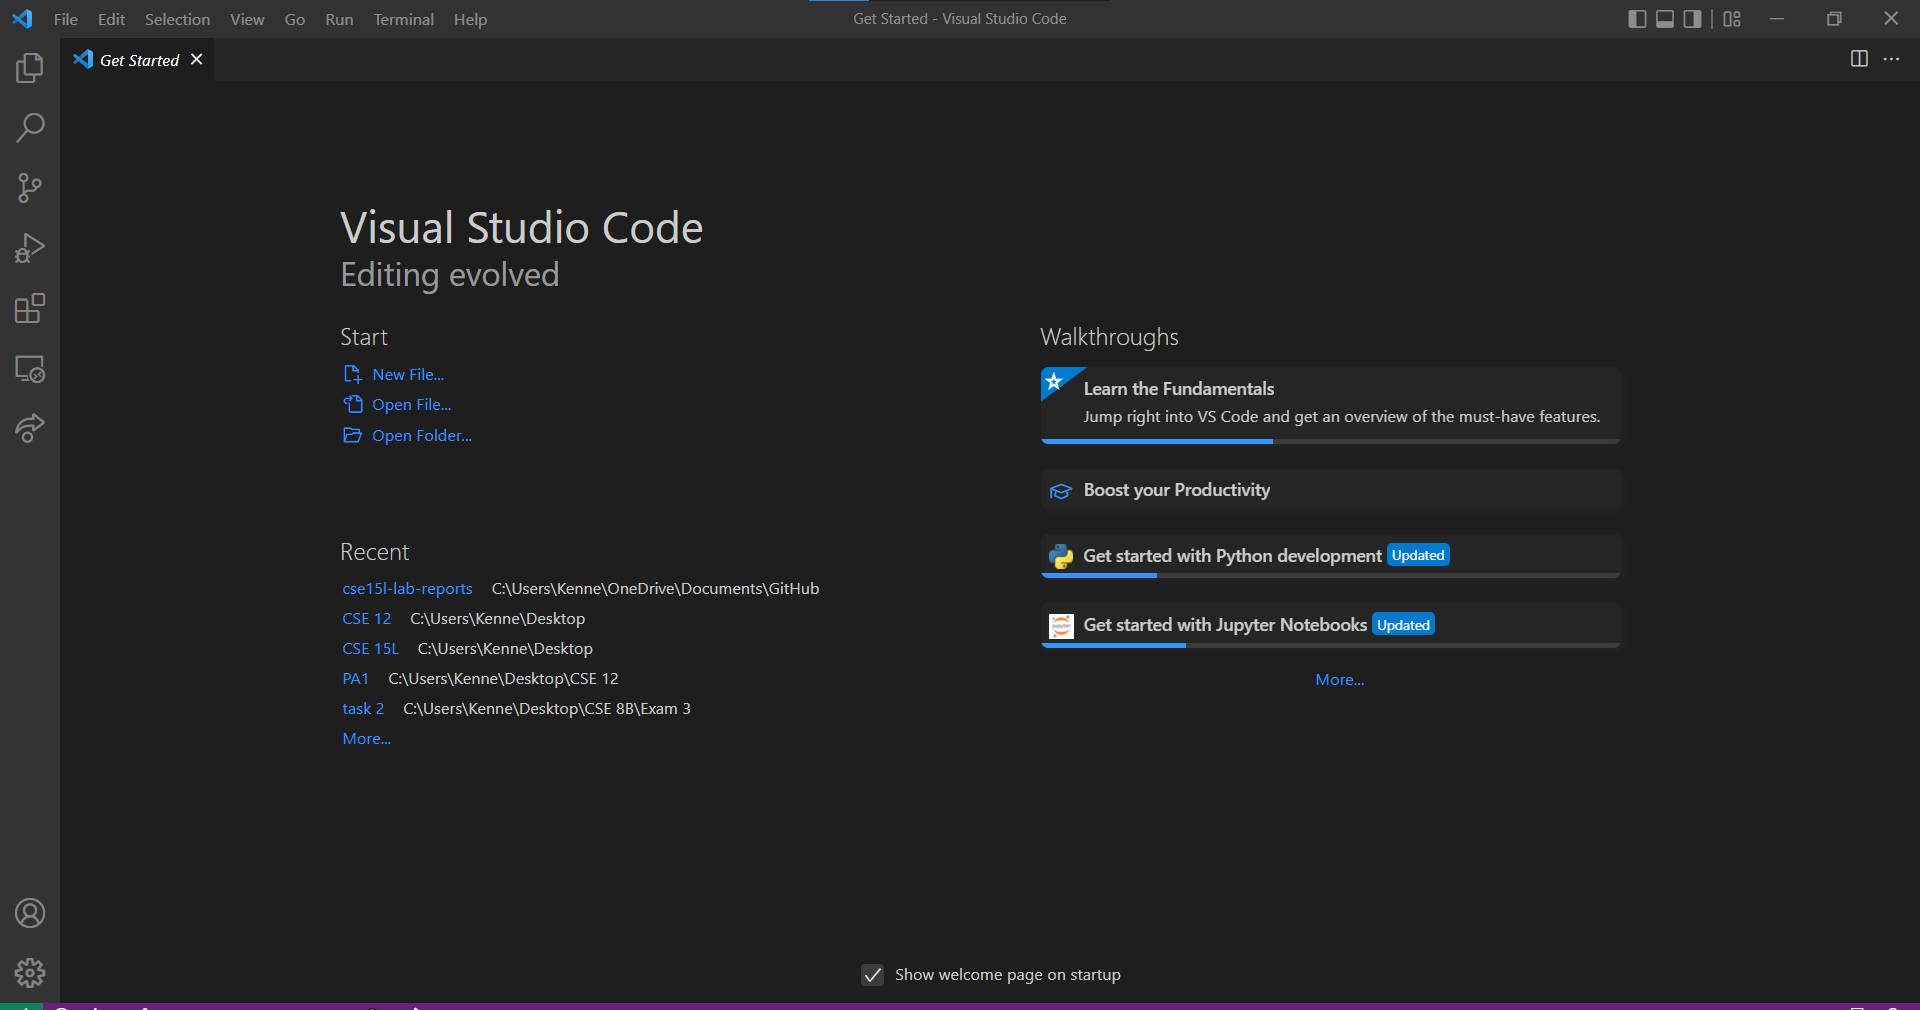Split the editor to the right
1920x1010 pixels.
point(1859,59)
